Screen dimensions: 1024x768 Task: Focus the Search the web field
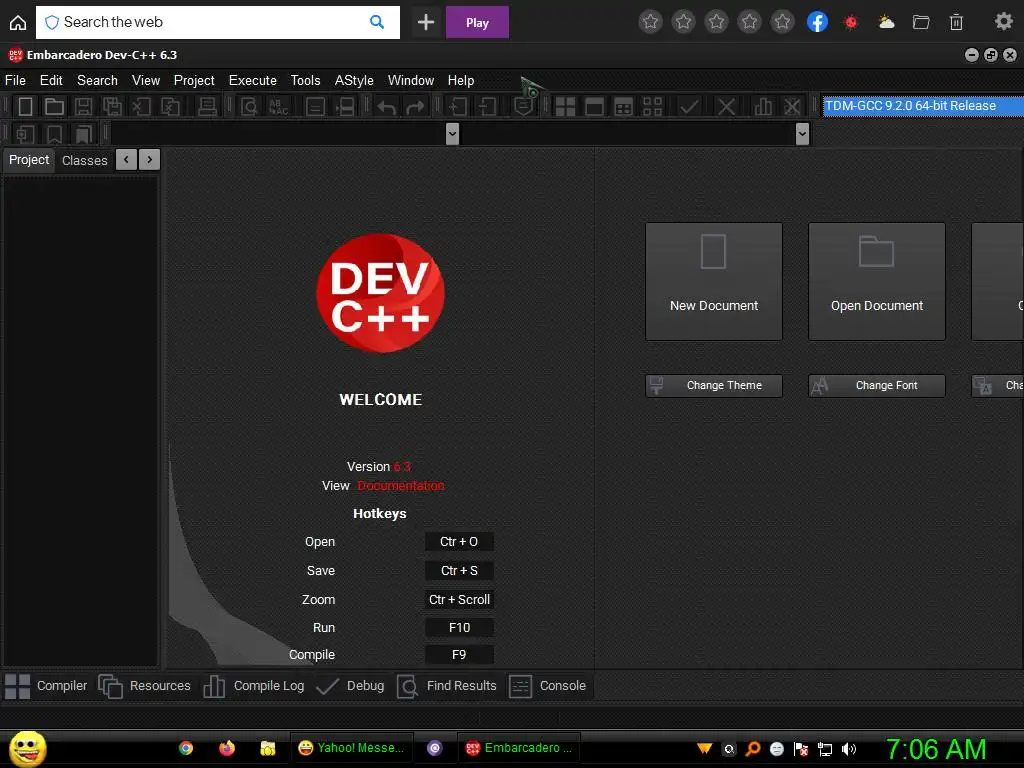(217, 22)
